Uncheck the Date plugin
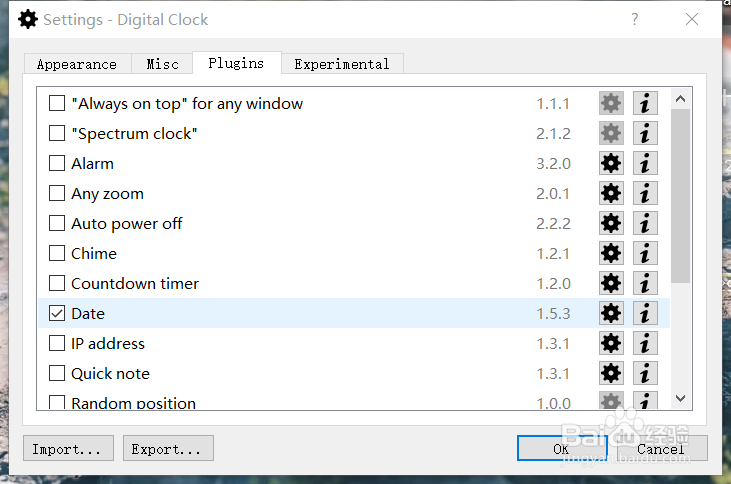Image resolution: width=731 pixels, height=484 pixels. pos(57,313)
